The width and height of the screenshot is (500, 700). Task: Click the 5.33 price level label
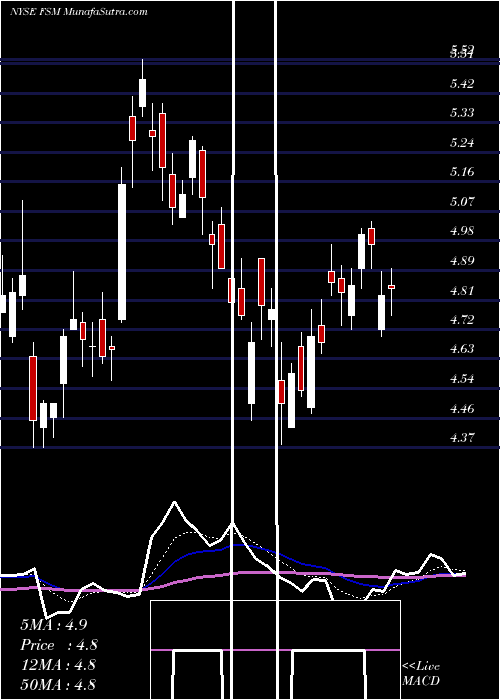pyautogui.click(x=462, y=112)
